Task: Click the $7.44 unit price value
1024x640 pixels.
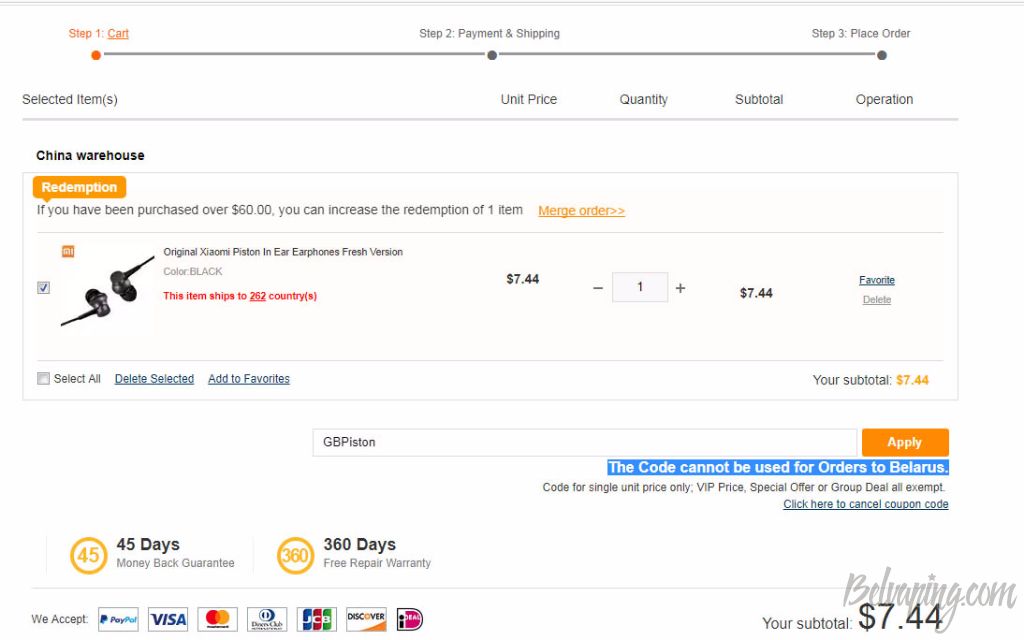Action: tap(522, 280)
